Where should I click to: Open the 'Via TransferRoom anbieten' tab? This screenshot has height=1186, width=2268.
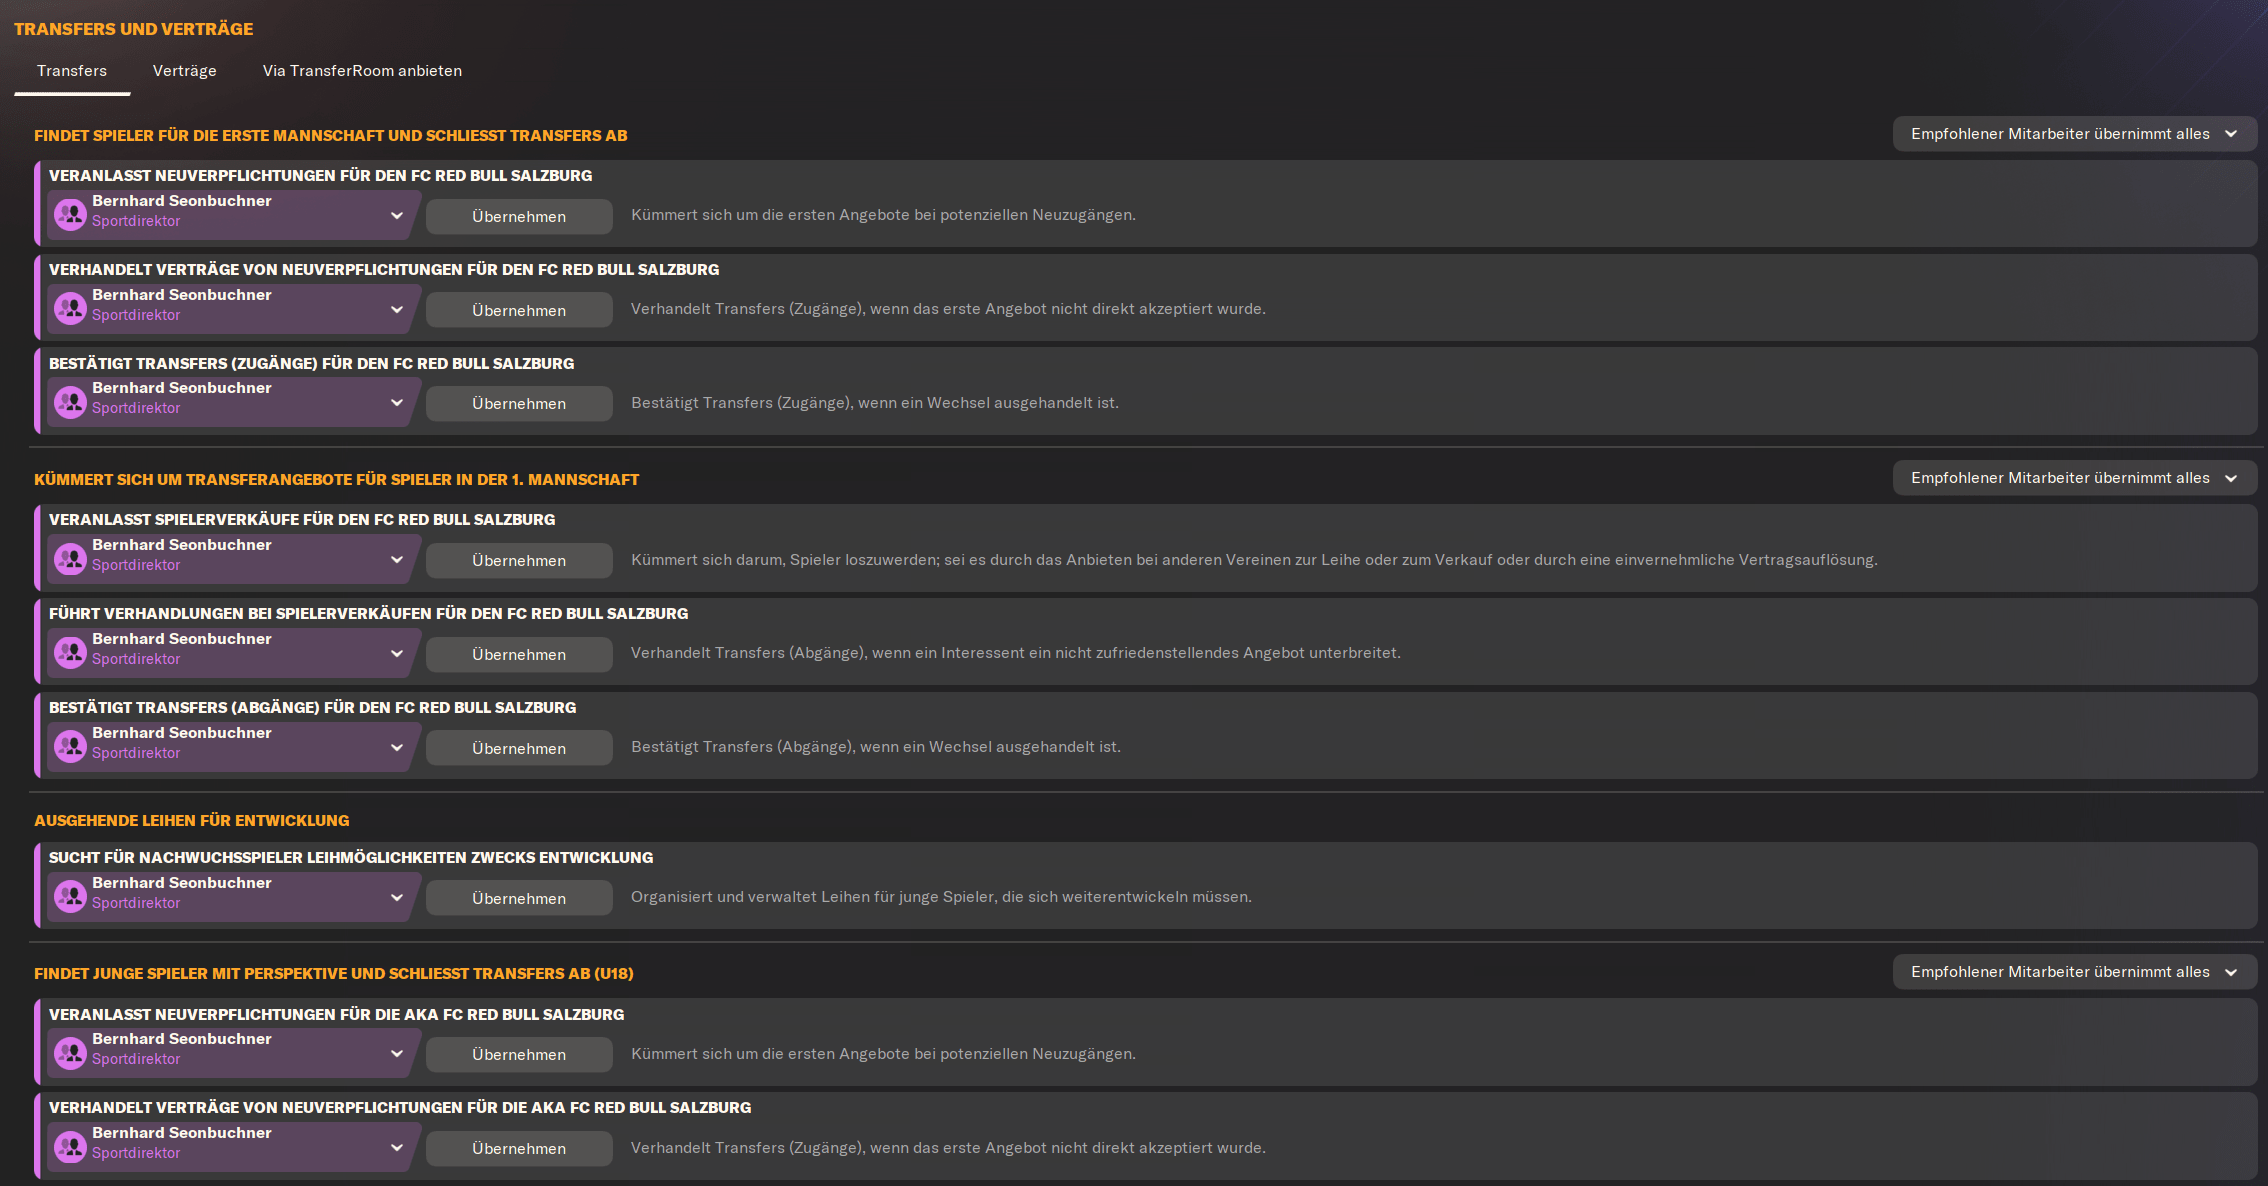point(362,71)
